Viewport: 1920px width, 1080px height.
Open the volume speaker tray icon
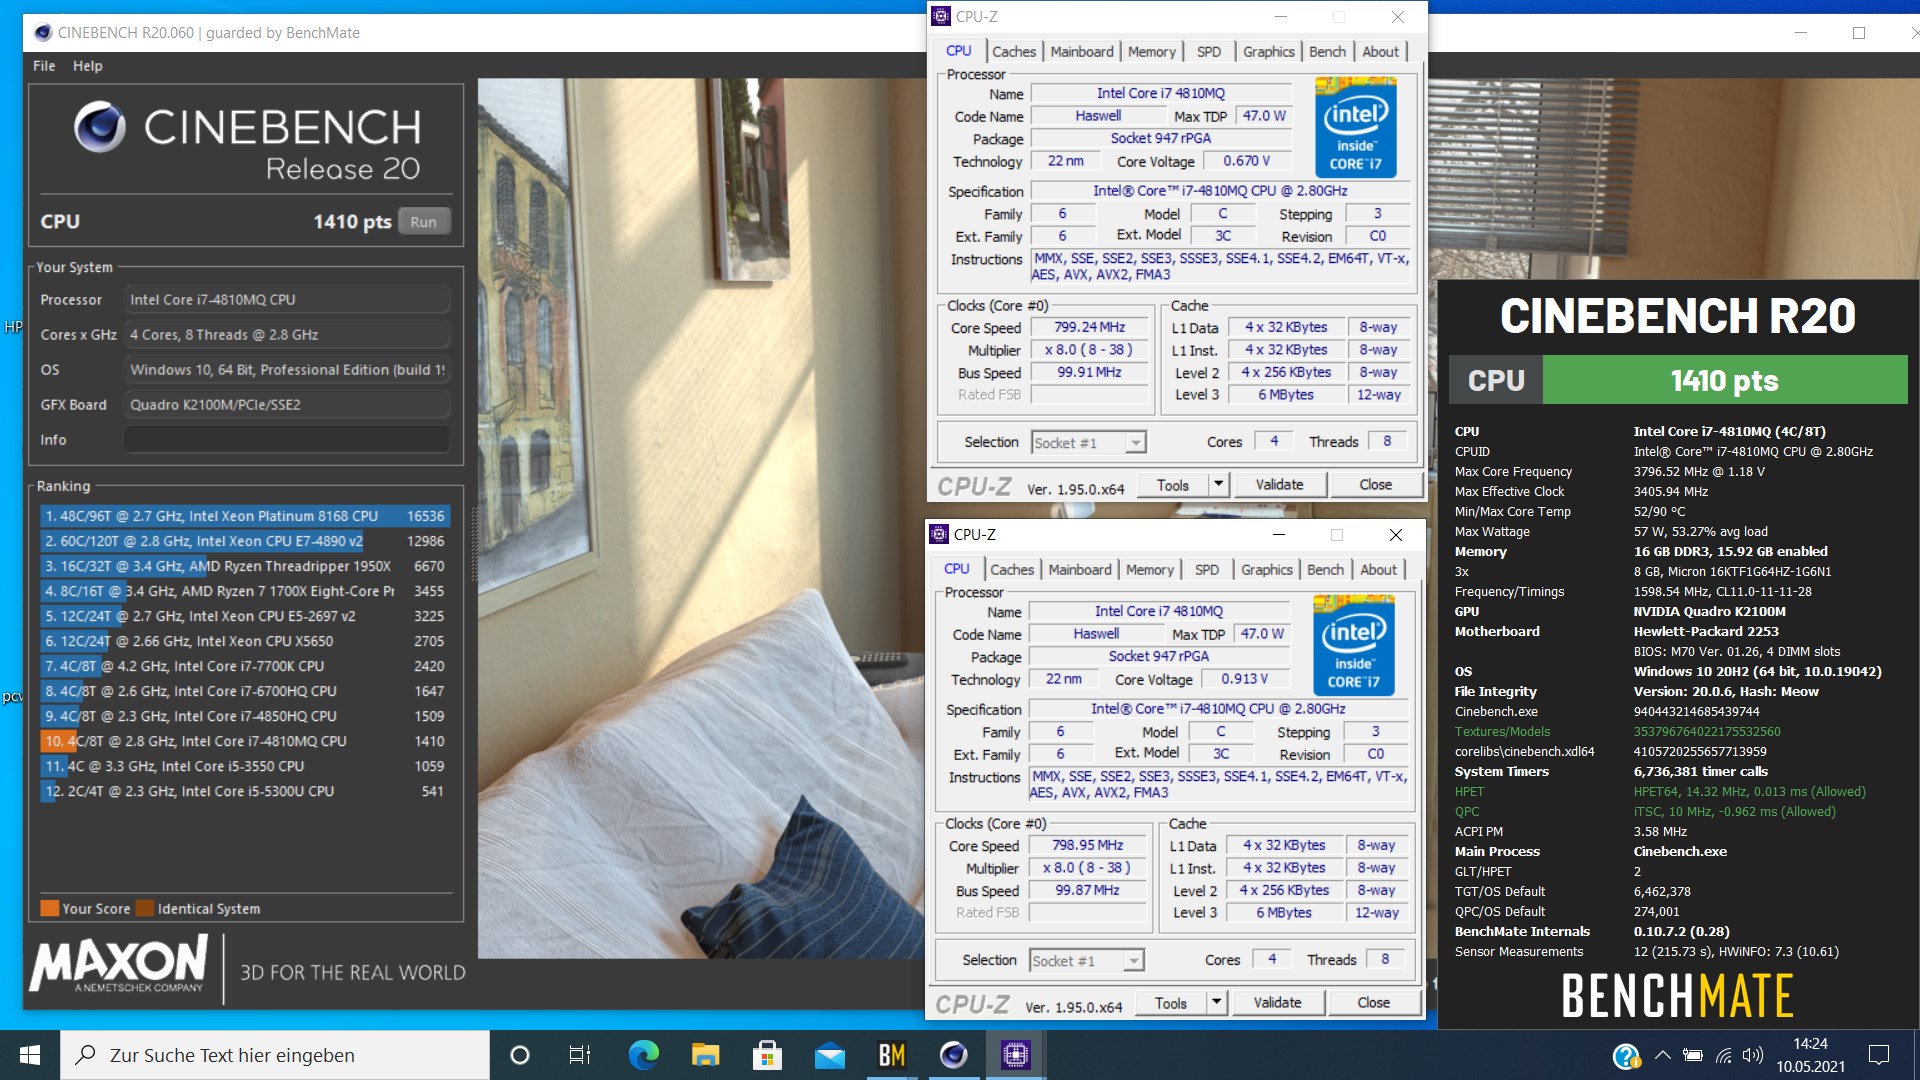pyautogui.click(x=1753, y=1055)
